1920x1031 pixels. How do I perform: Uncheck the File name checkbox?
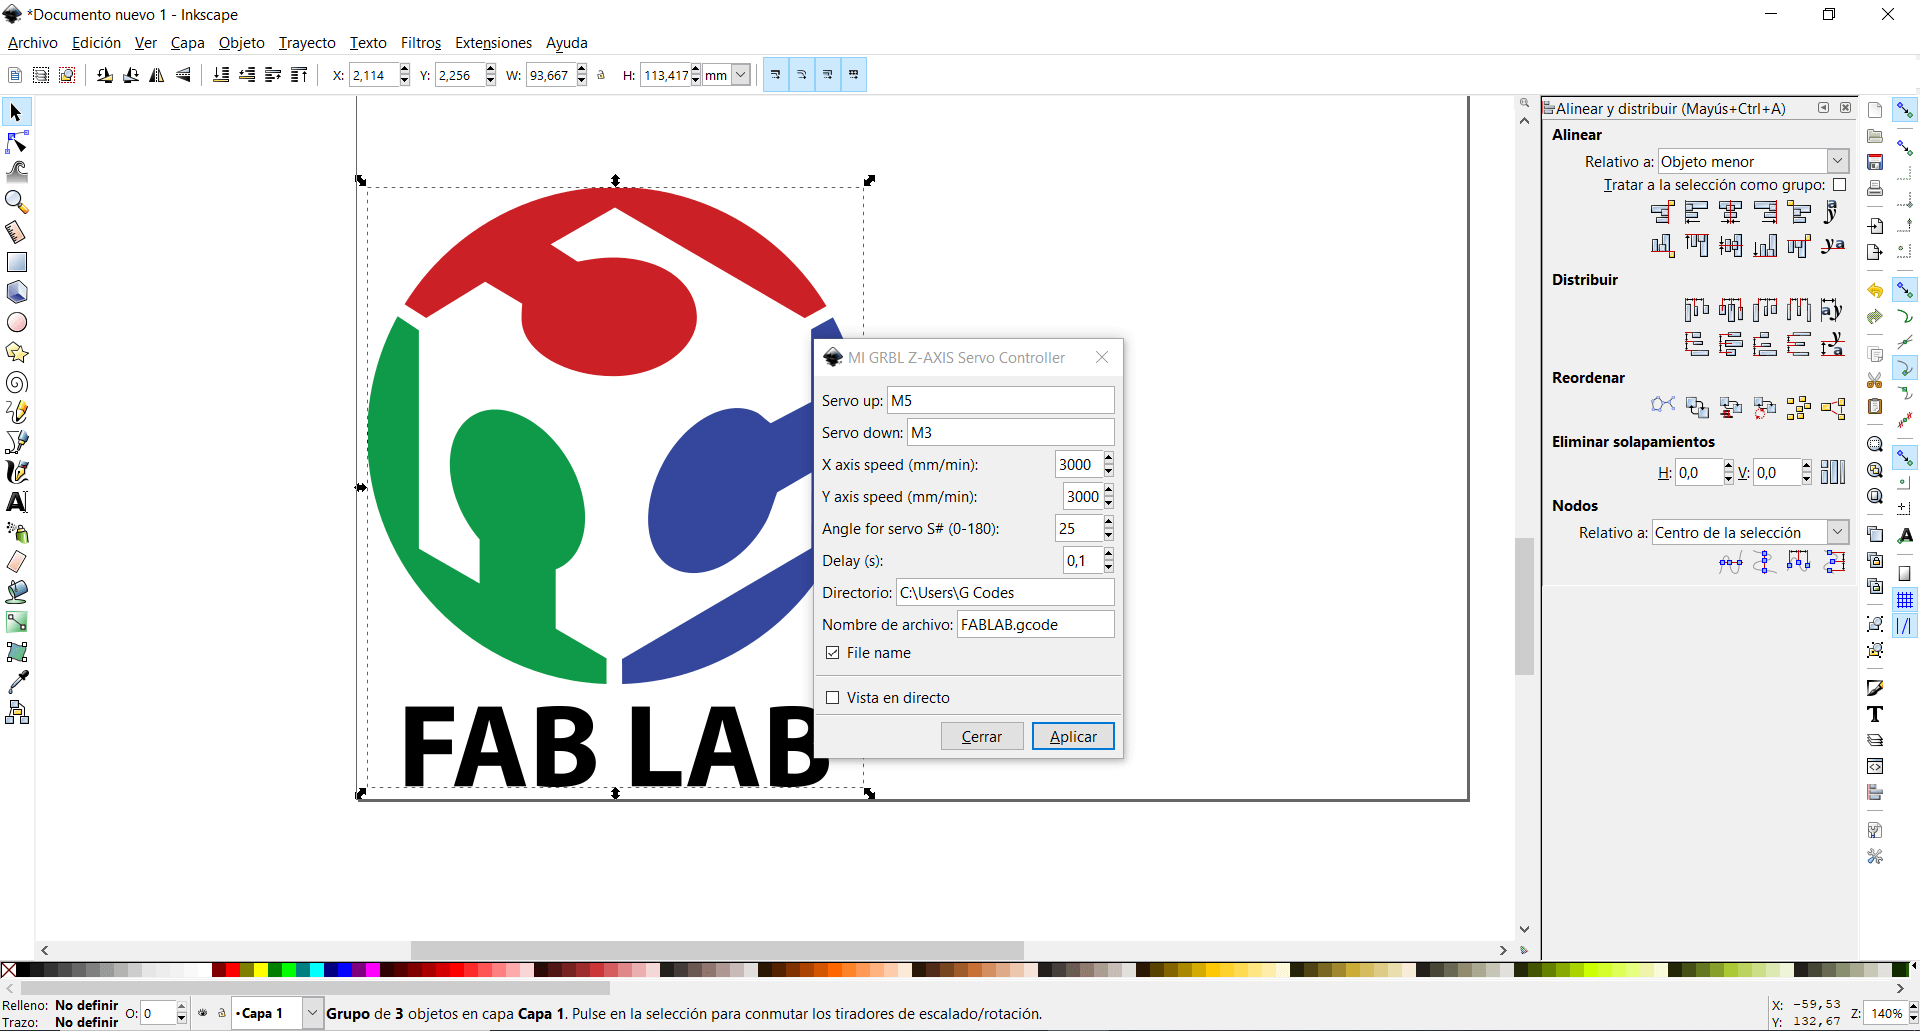[832, 653]
